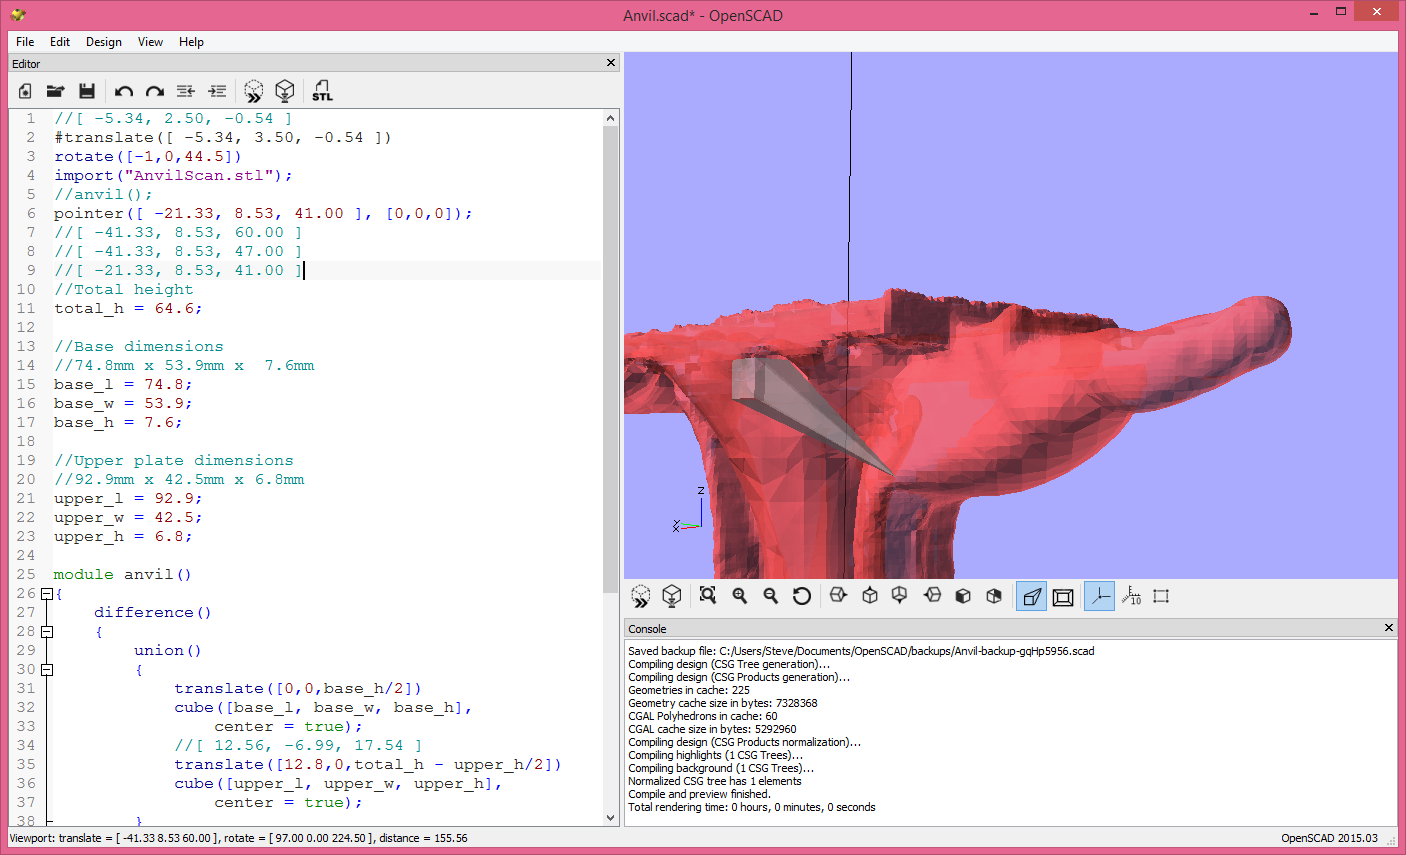This screenshot has height=855, width=1406.
Task: Close the Console panel
Action: pos(1388,628)
